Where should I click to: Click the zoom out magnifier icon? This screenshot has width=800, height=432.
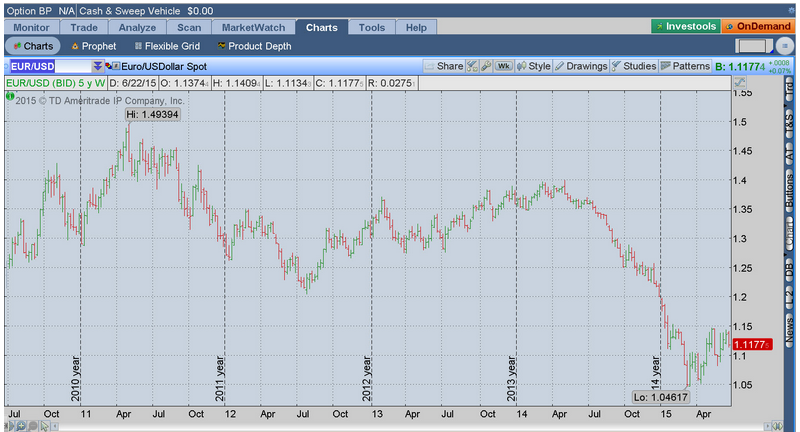tap(33, 426)
